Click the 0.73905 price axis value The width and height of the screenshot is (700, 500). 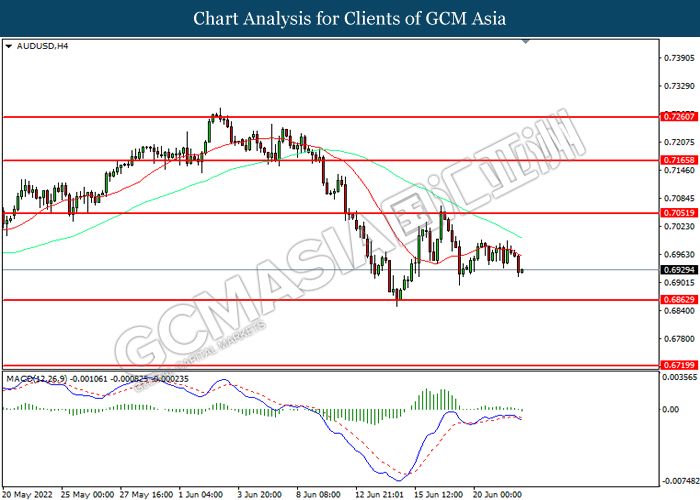[679, 58]
